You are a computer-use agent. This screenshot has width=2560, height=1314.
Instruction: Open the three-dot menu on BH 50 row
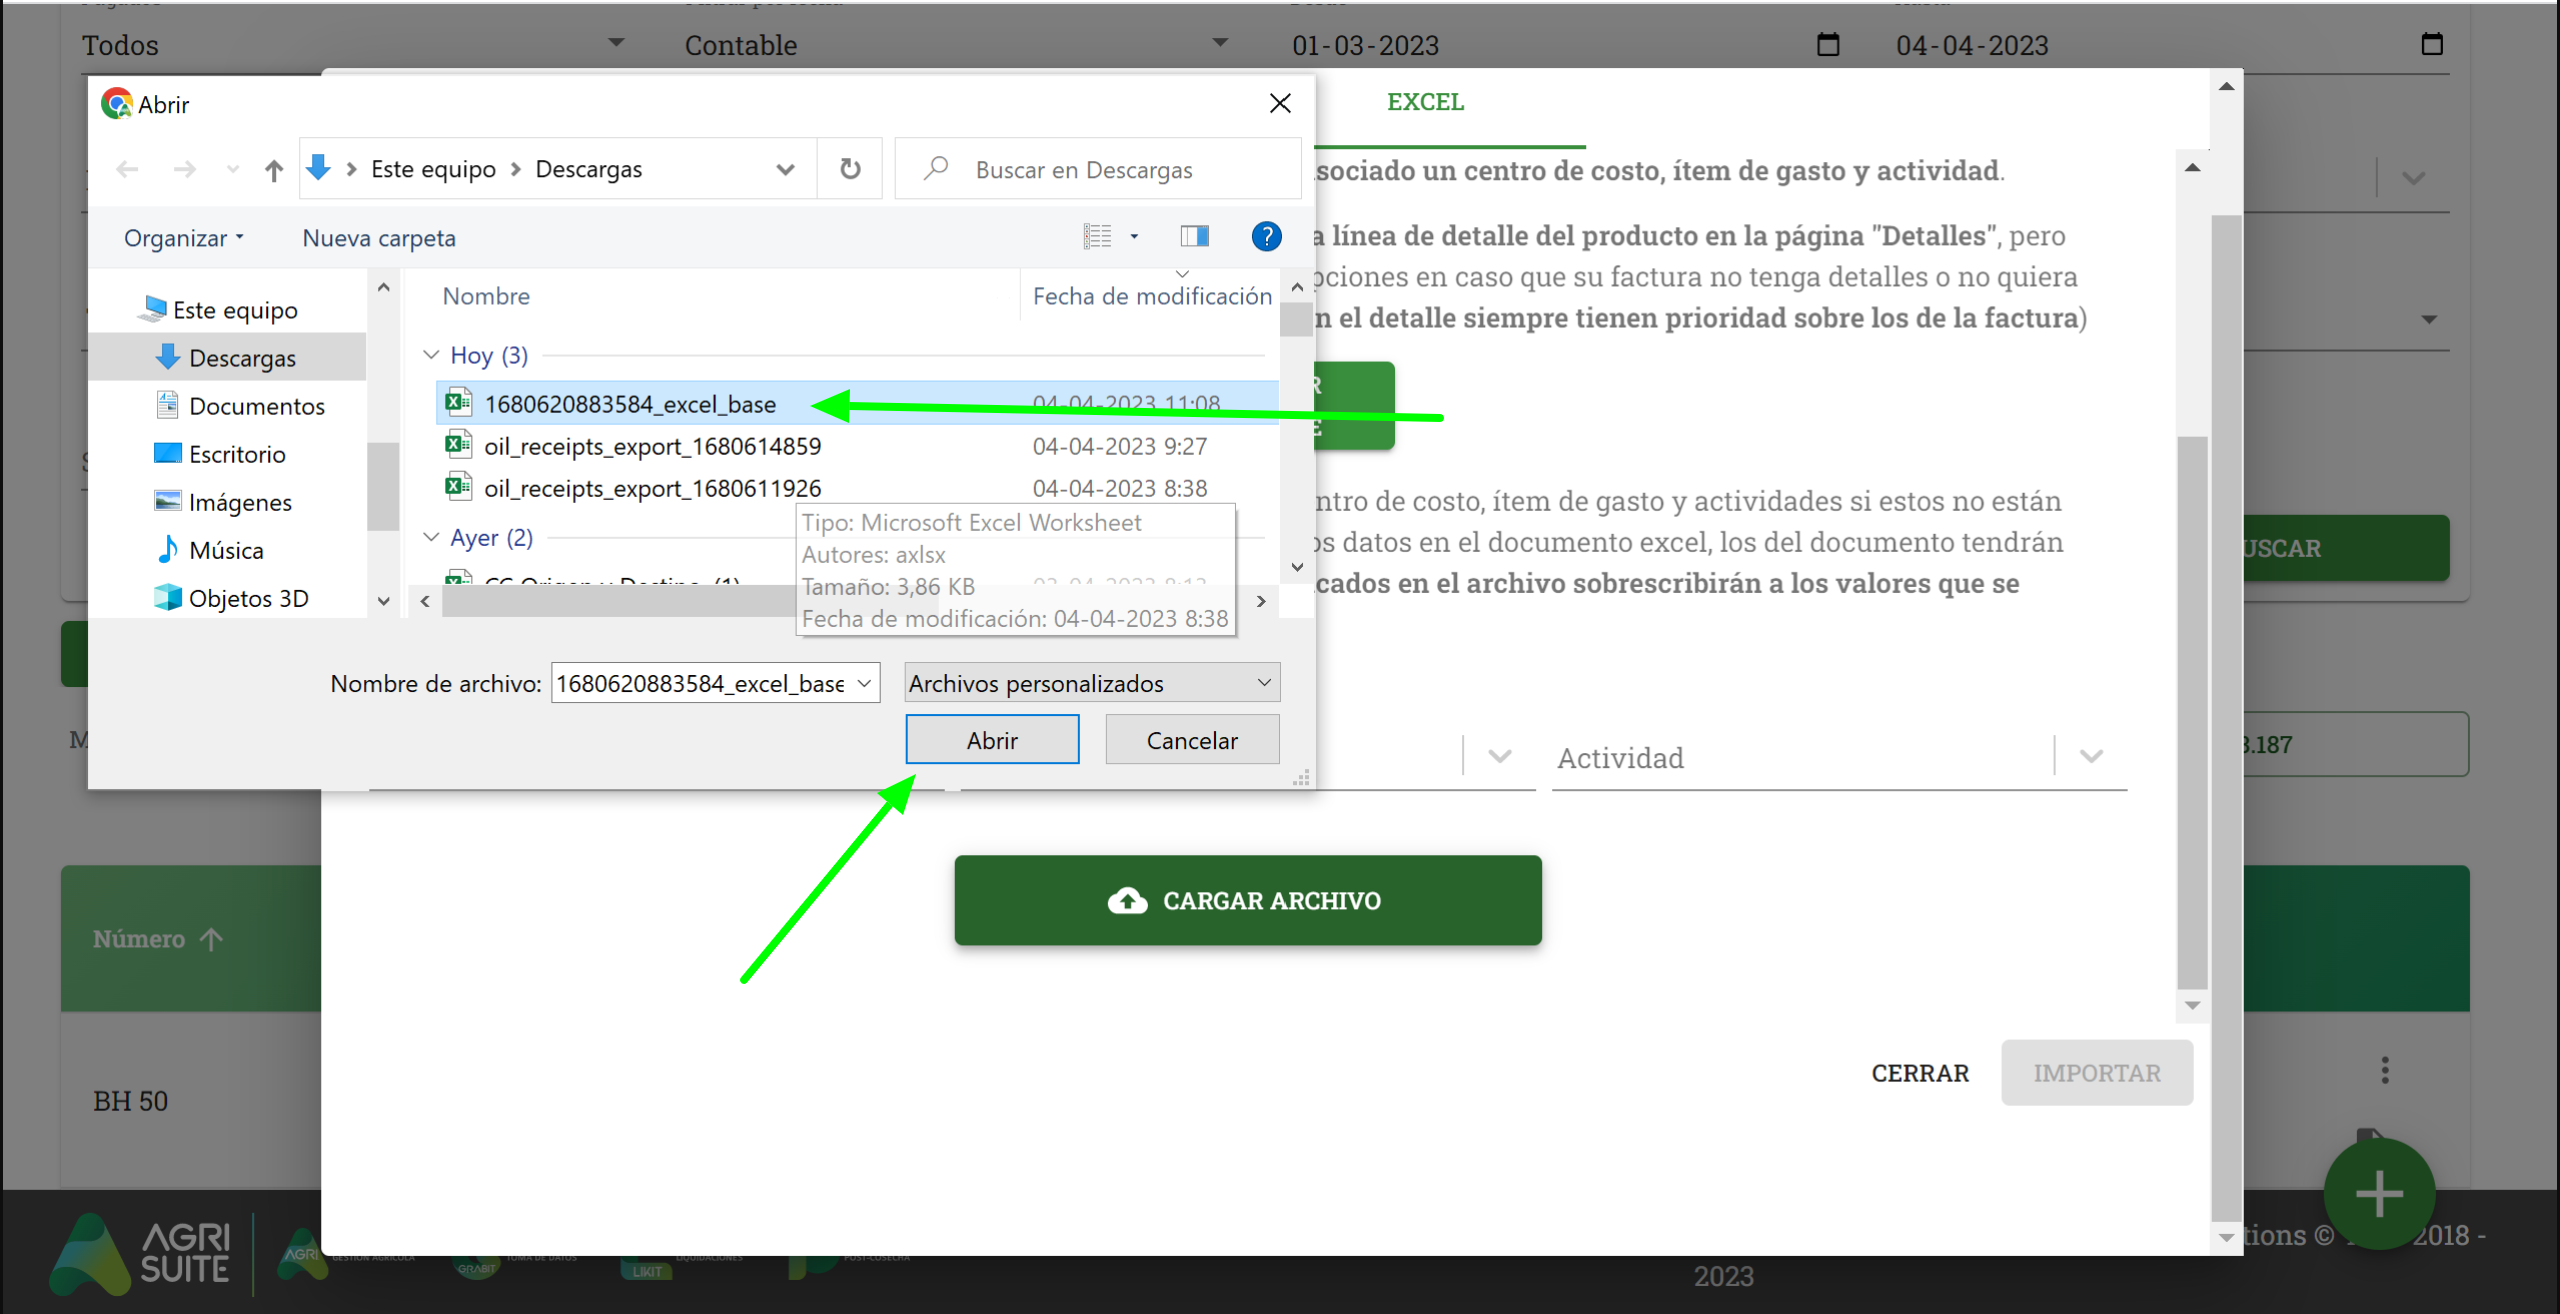click(2385, 1070)
